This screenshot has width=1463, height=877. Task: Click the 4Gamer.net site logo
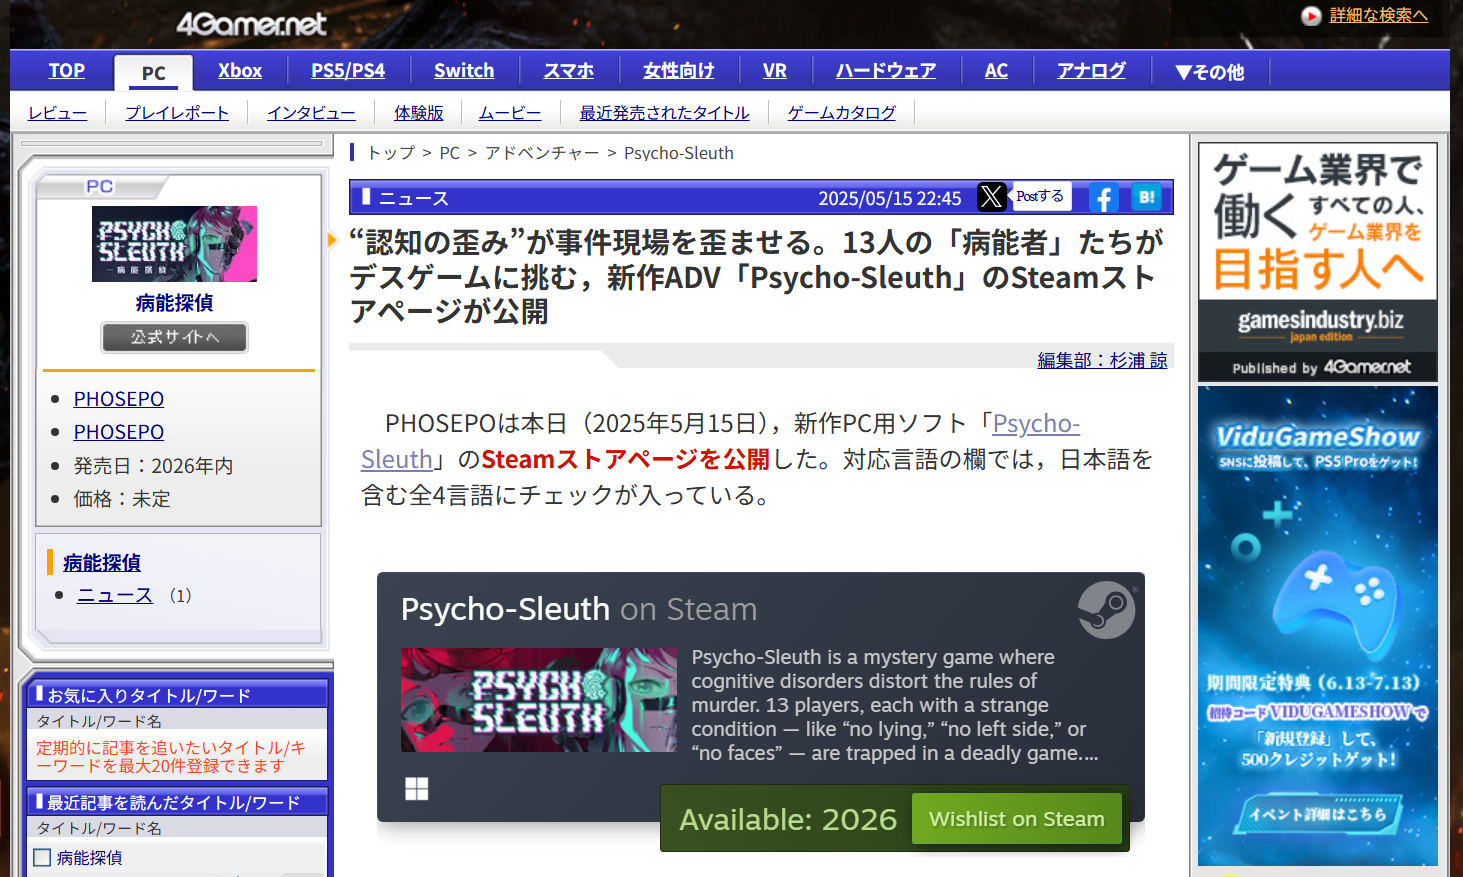point(251,24)
